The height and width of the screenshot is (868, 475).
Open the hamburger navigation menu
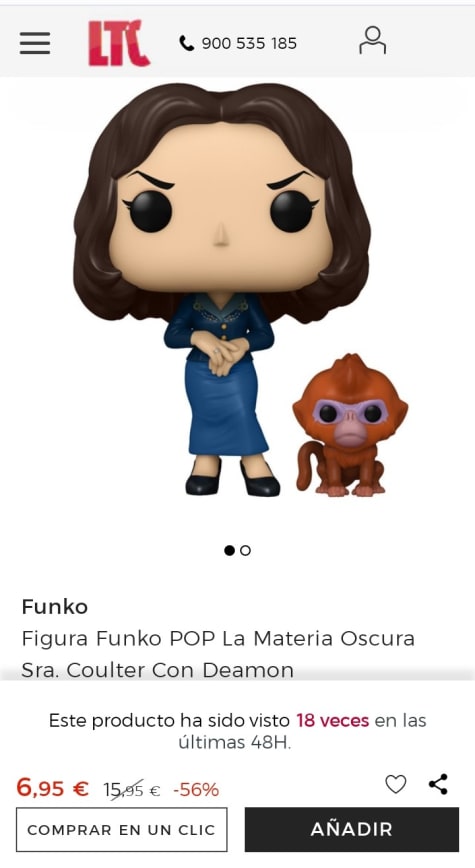coord(35,43)
